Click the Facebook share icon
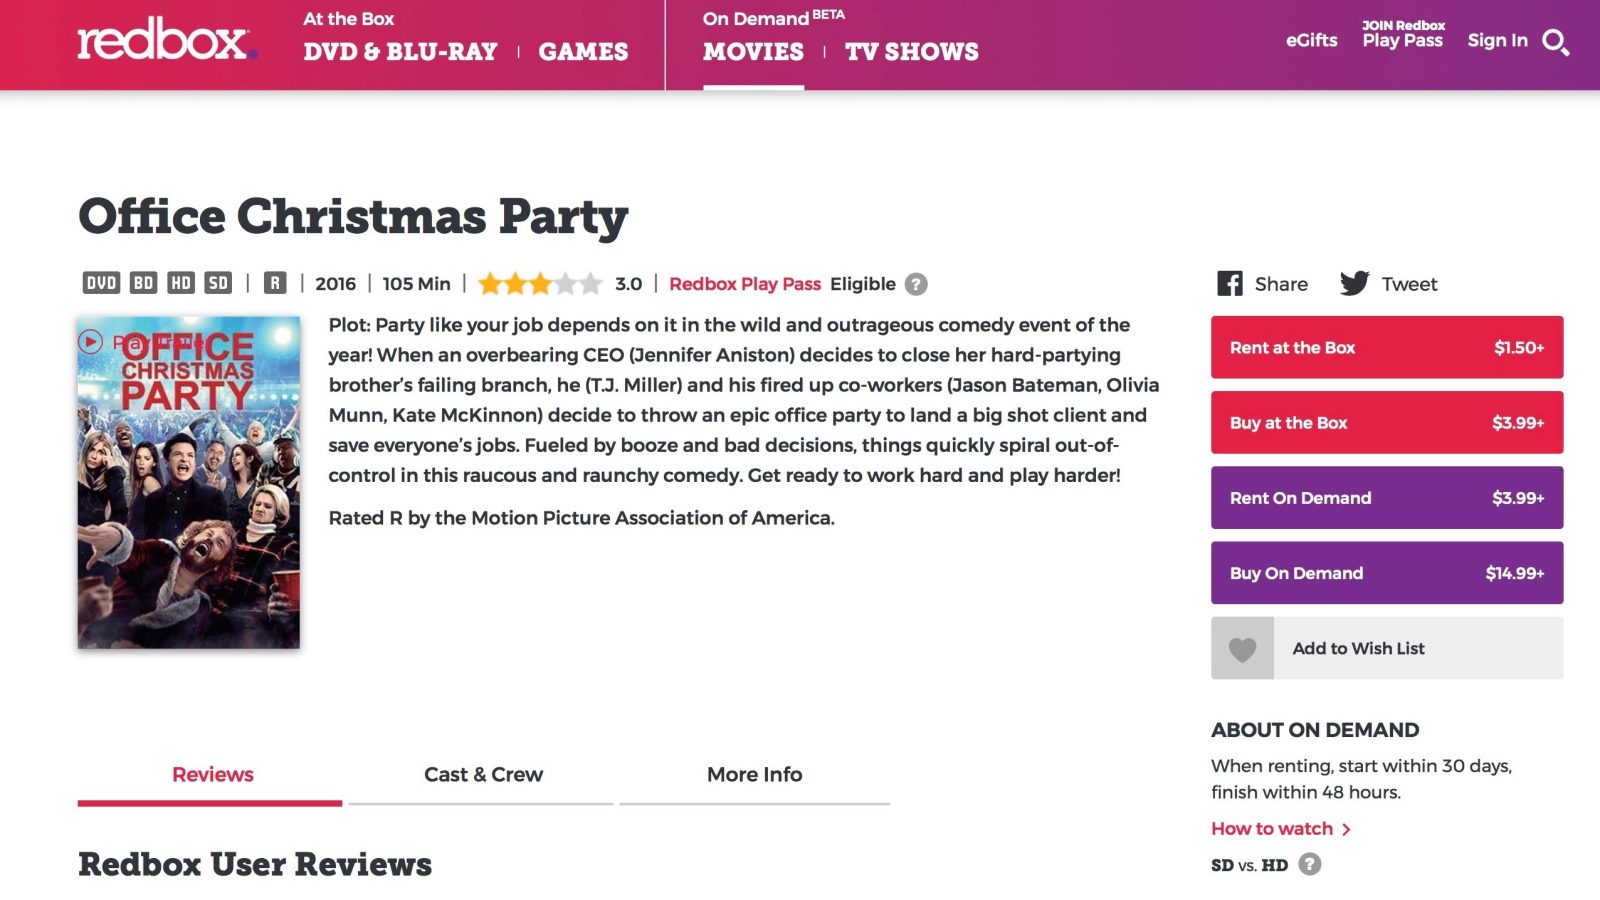 pyautogui.click(x=1229, y=284)
